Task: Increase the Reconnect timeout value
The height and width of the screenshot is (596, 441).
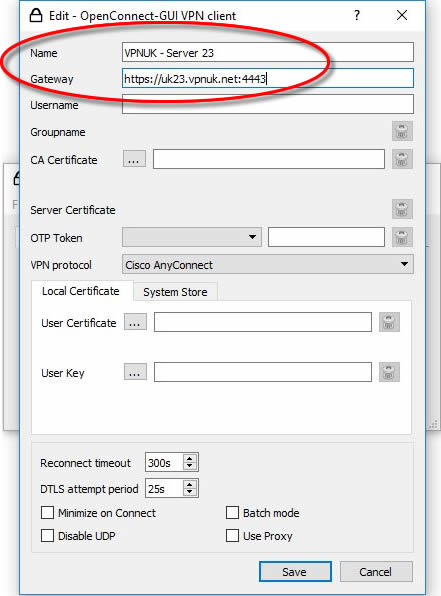Action: (x=190, y=458)
